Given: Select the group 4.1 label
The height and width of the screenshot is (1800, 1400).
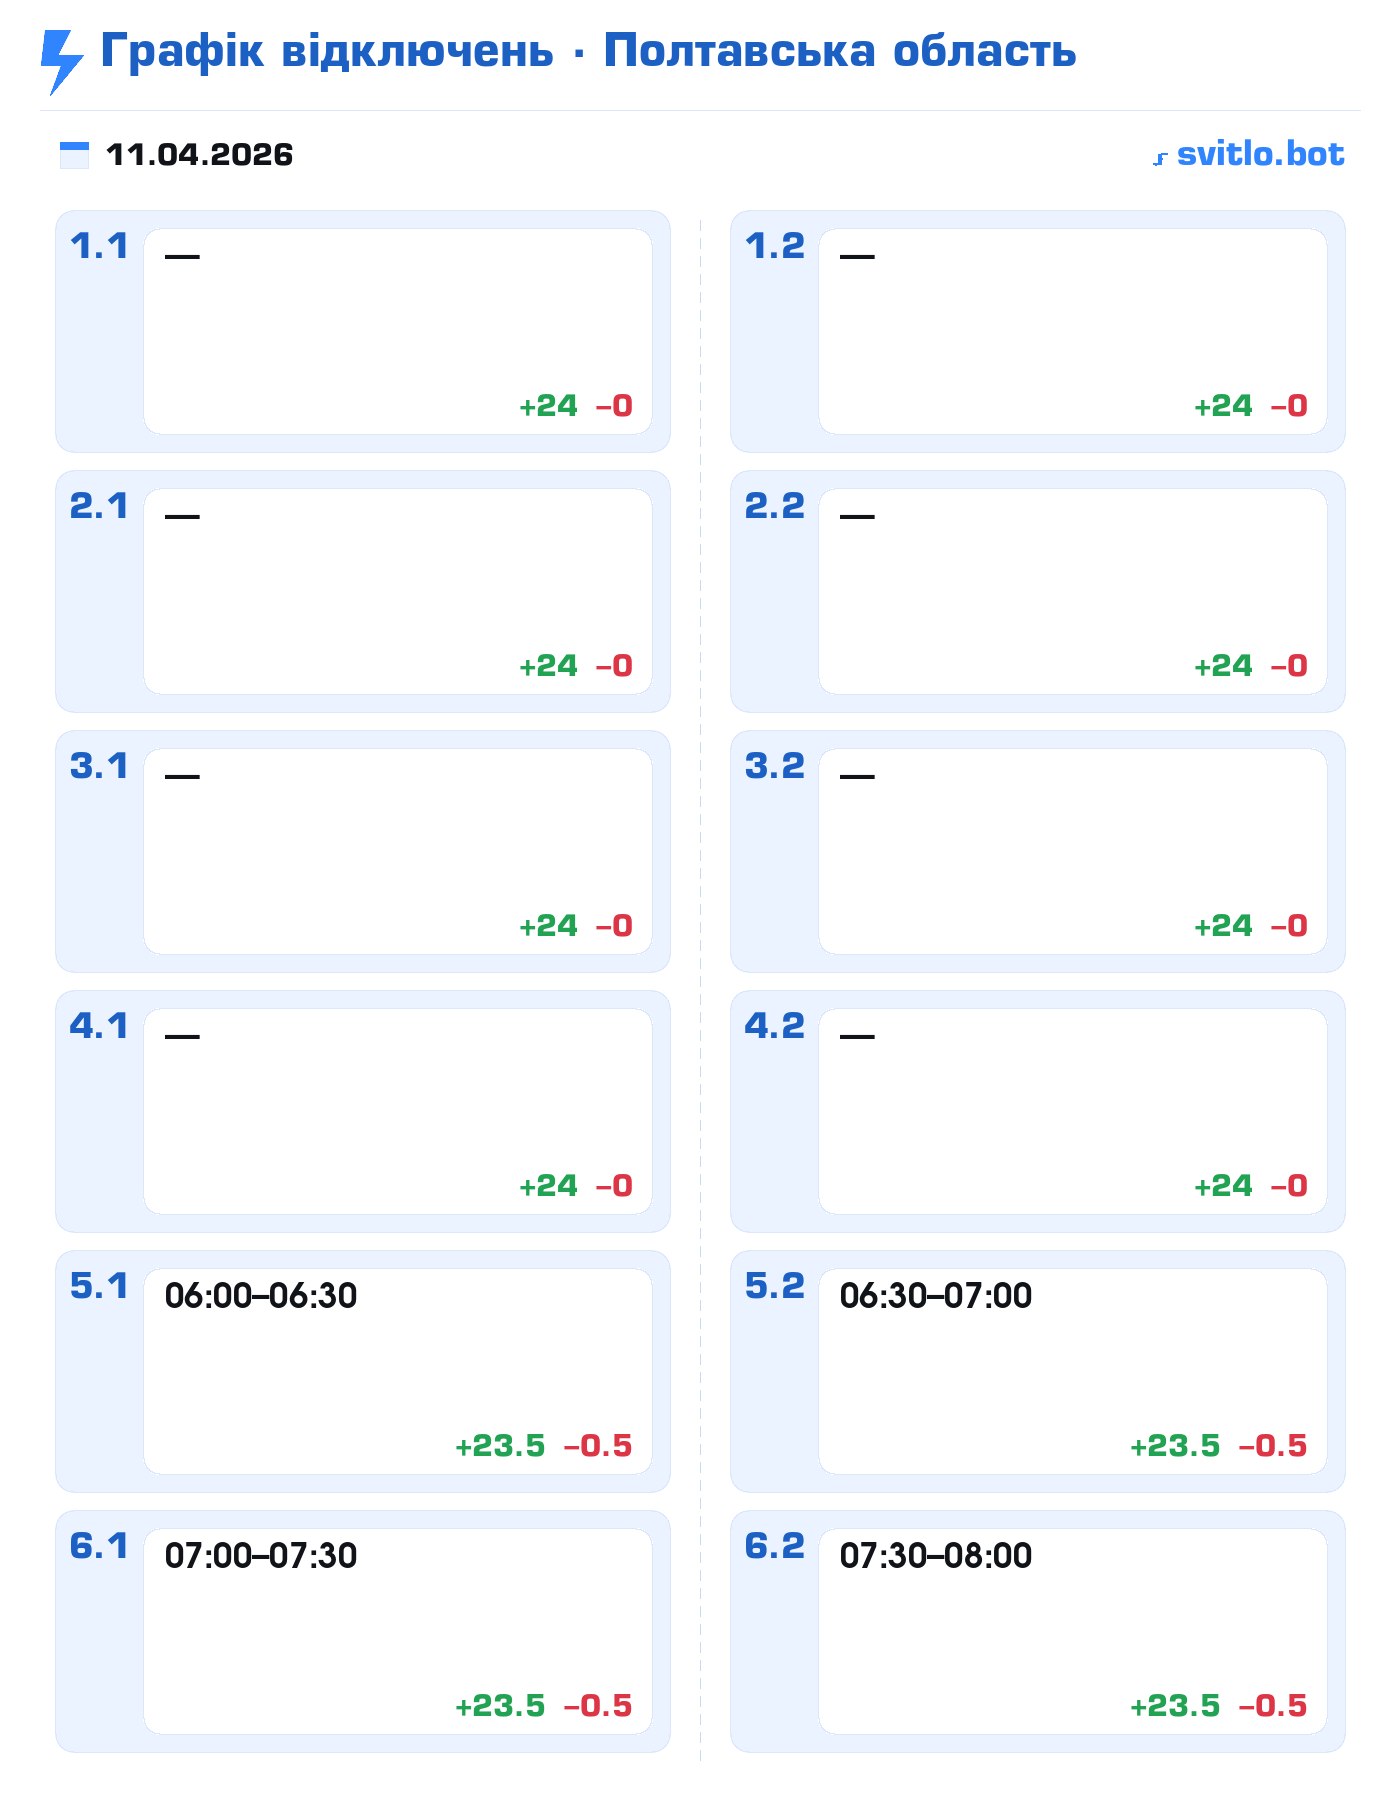Looking at the screenshot, I should pyautogui.click(x=99, y=1026).
